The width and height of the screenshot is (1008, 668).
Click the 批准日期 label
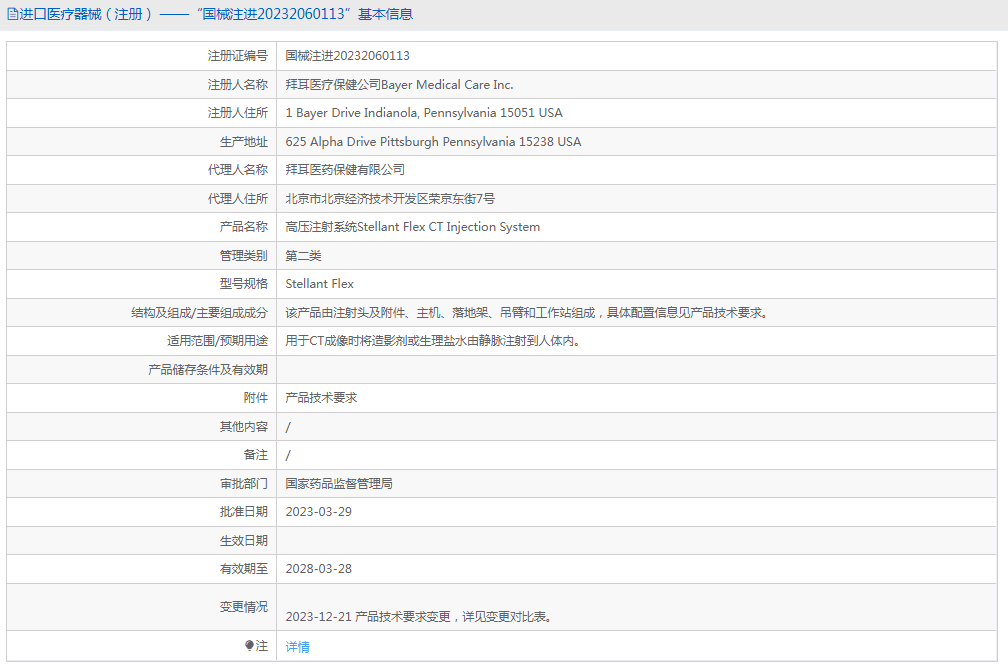click(x=244, y=512)
